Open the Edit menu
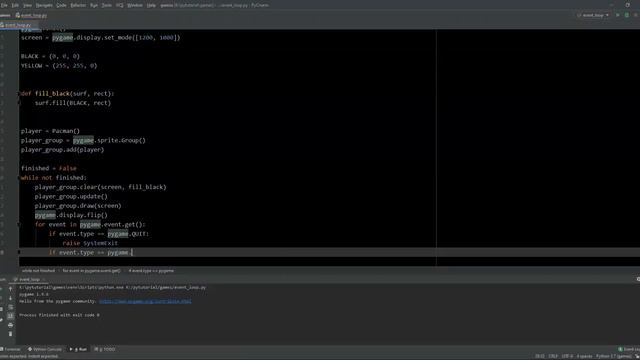This screenshot has height=360, width=640. pos(15,5)
